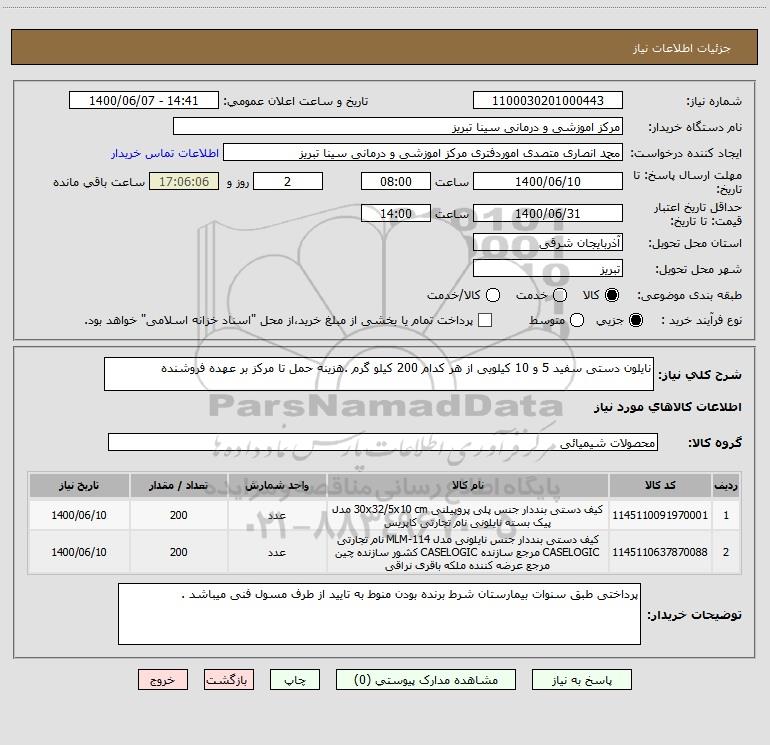Click the نام دستگاه خریدار field
770x745 pixels.
pyautogui.click(x=398, y=126)
